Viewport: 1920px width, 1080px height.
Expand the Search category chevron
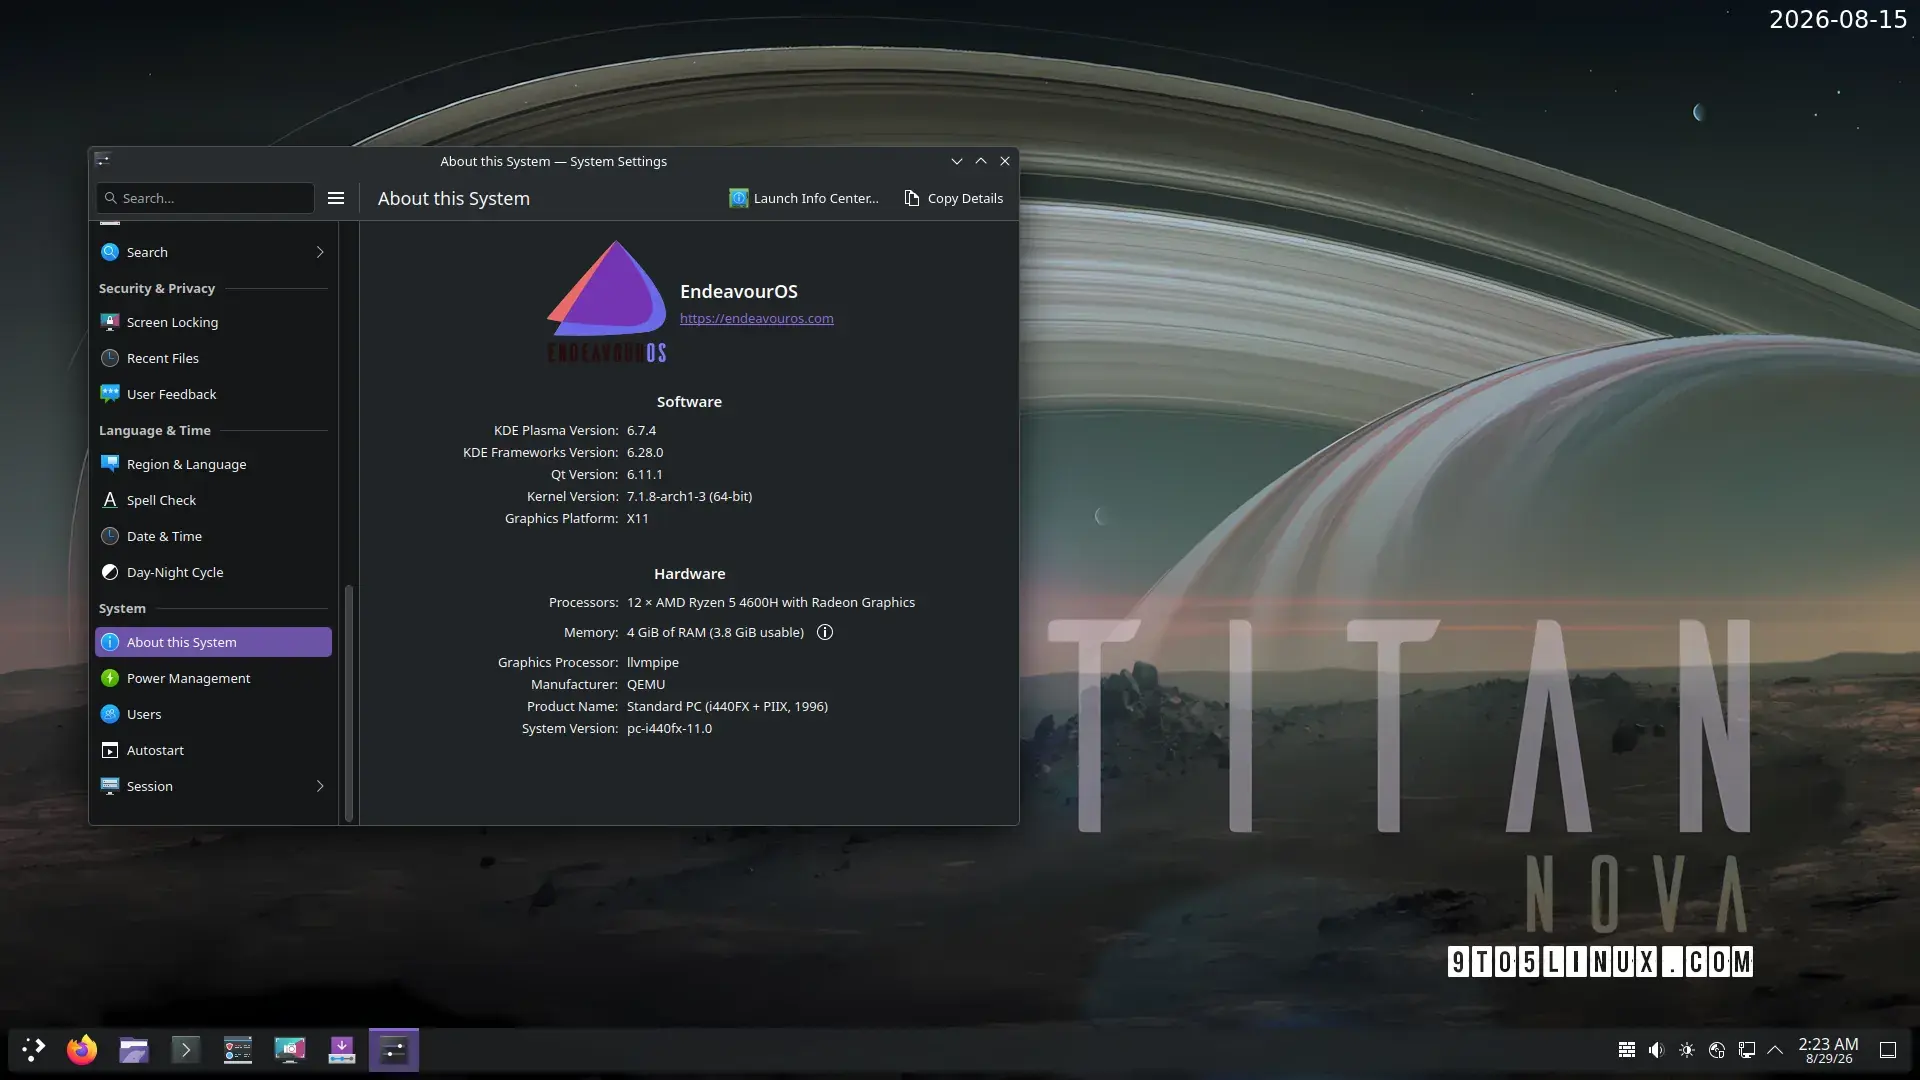320,252
